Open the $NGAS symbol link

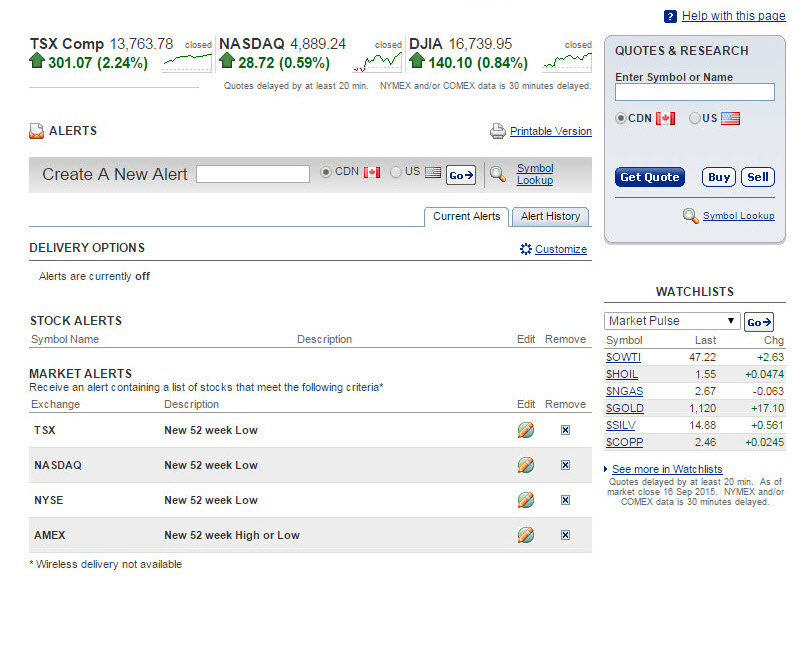click(x=624, y=391)
